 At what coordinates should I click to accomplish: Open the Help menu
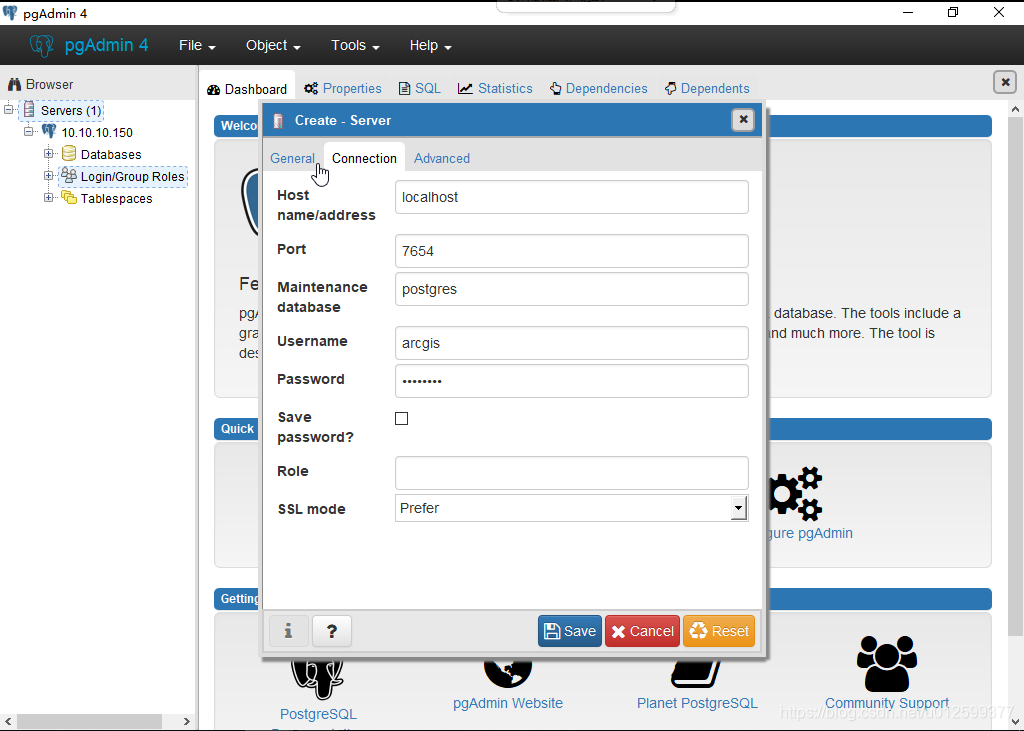click(430, 45)
